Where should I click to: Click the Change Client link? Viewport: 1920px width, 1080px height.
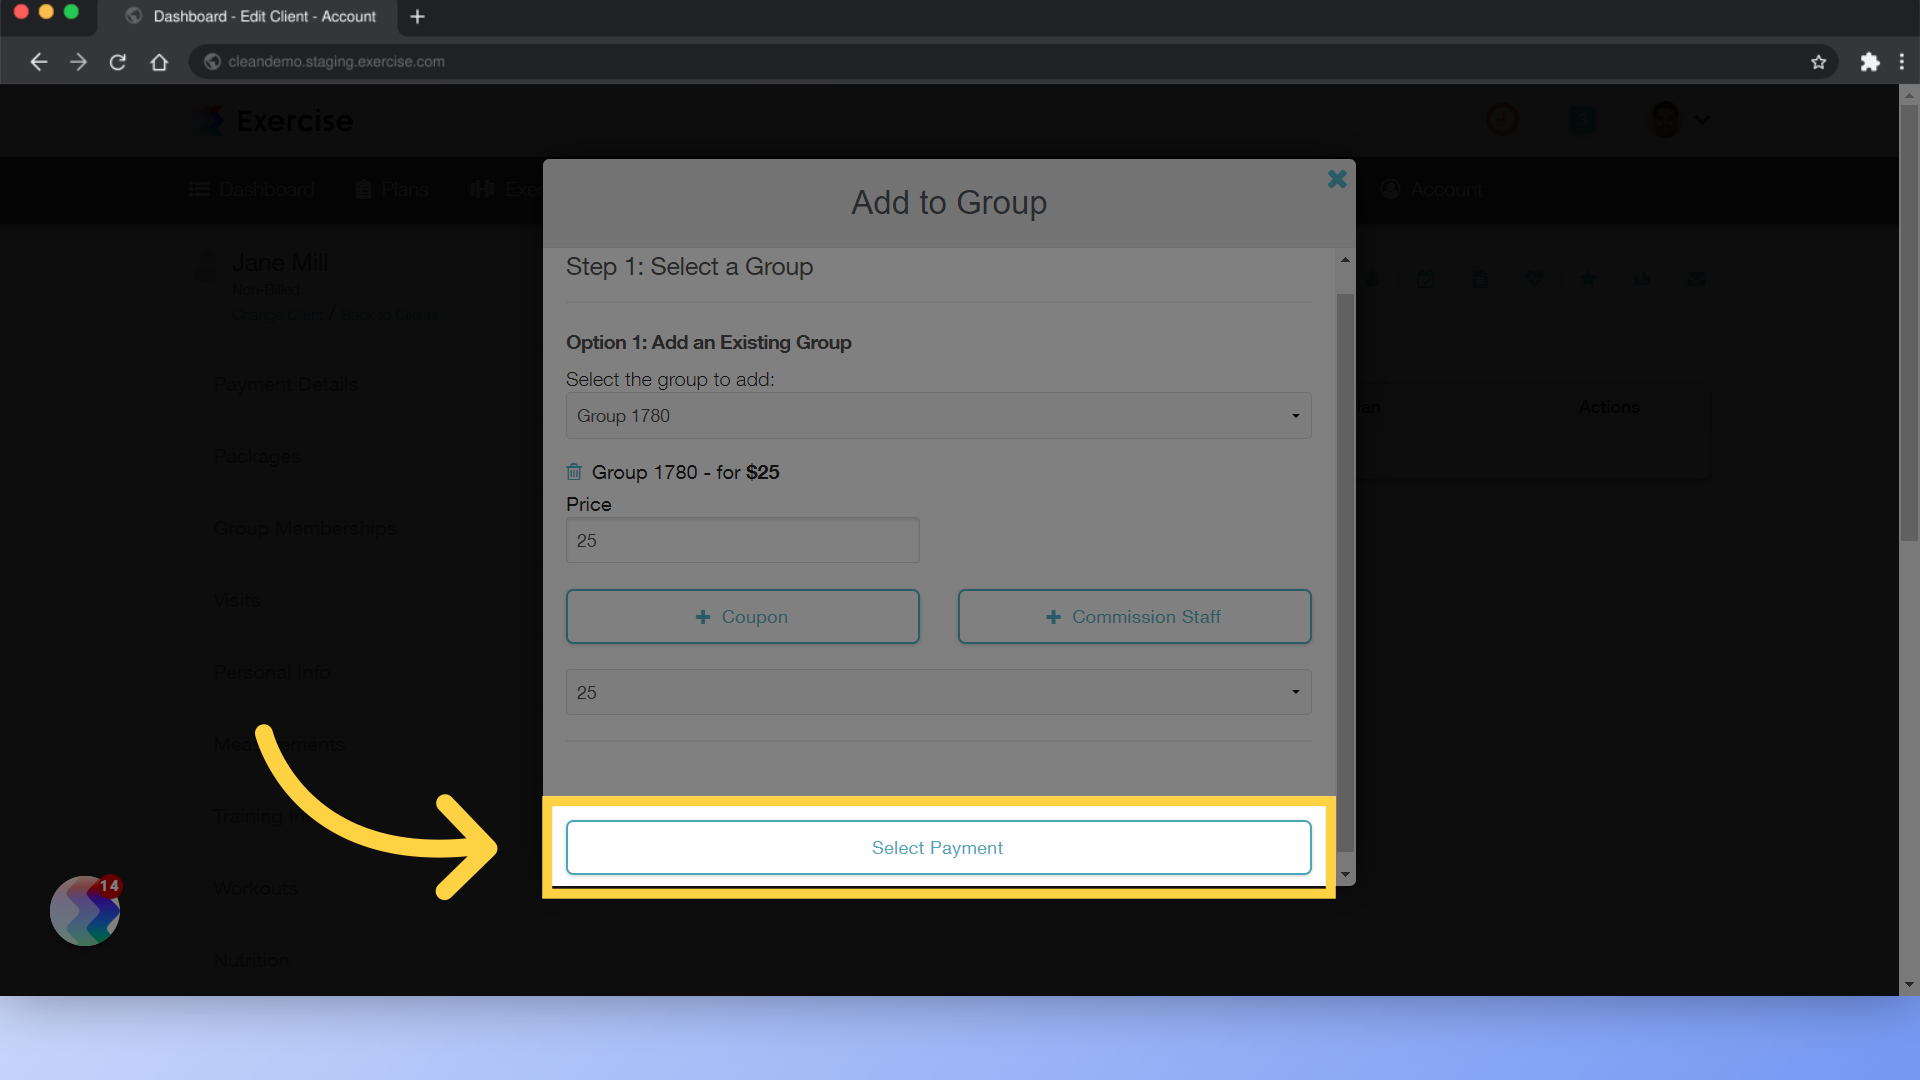click(277, 315)
